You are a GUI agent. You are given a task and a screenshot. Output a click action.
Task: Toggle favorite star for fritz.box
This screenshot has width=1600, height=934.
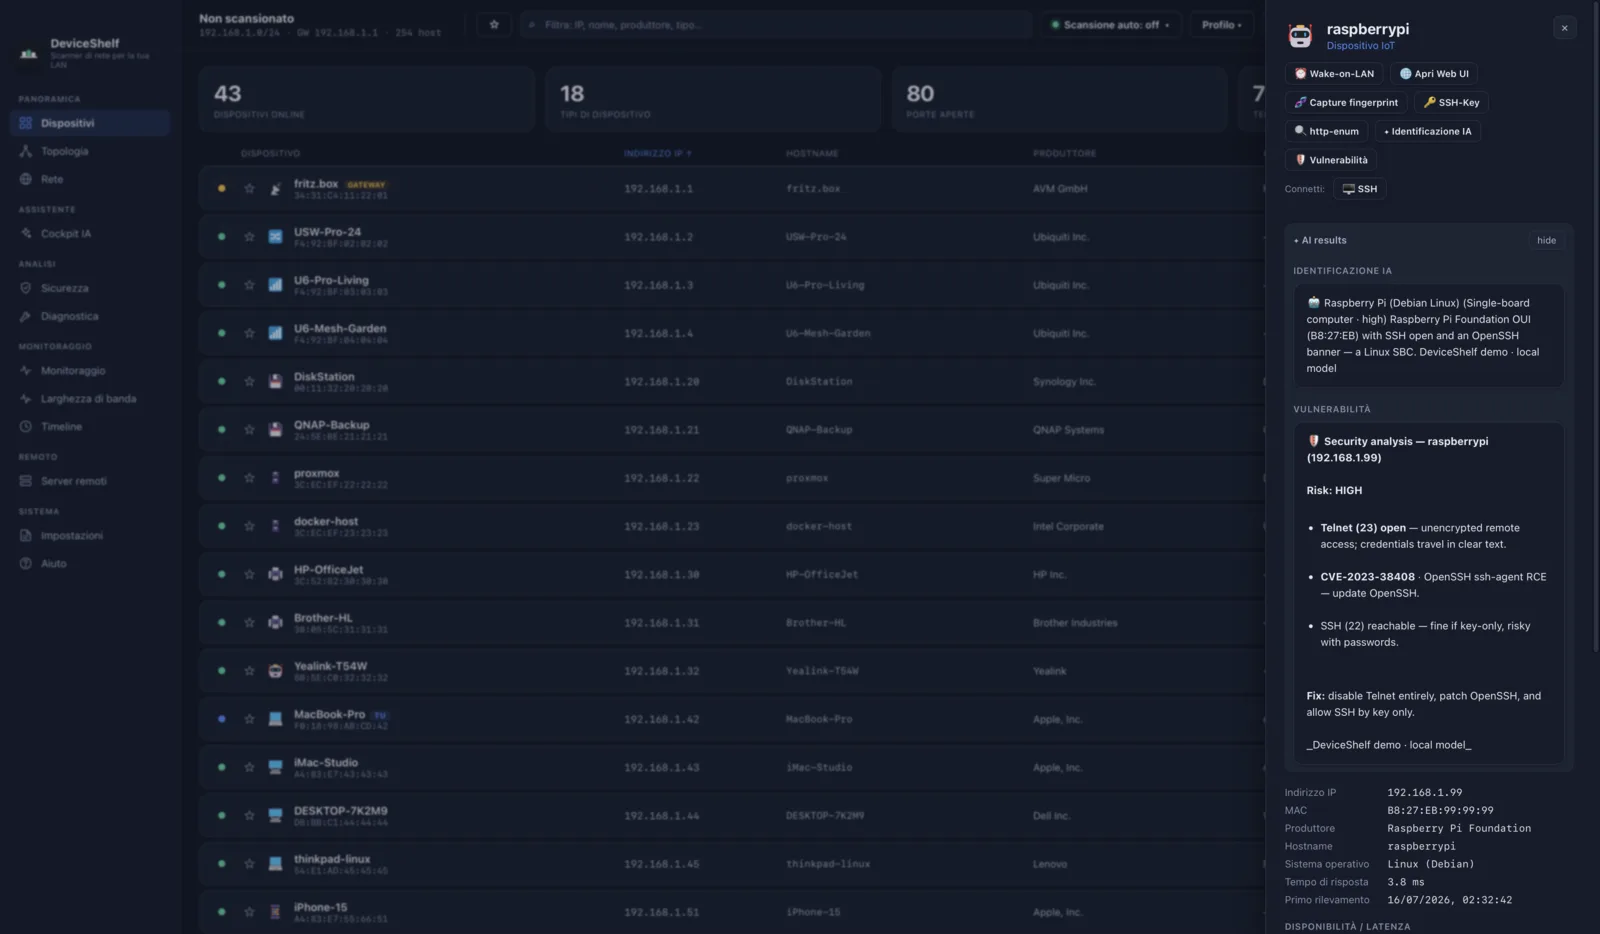click(249, 188)
